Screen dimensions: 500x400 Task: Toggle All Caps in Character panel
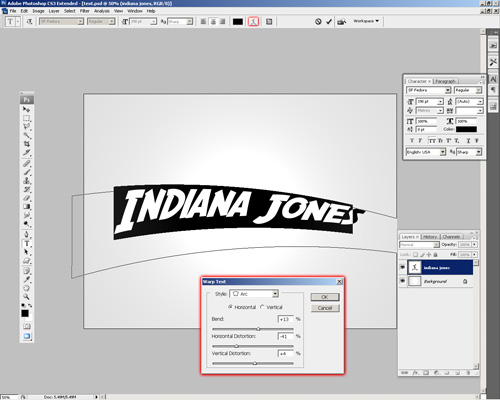coord(432,141)
